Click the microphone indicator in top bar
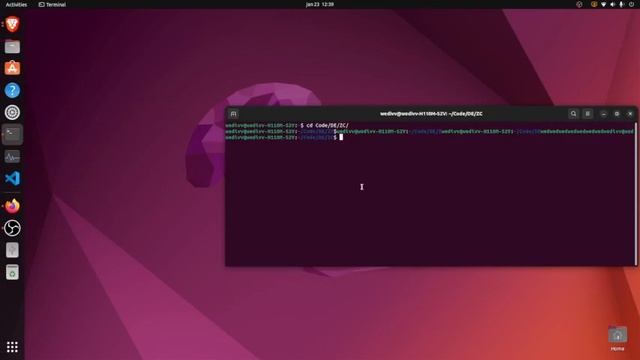This screenshot has height=360, width=640. tap(622, 4)
